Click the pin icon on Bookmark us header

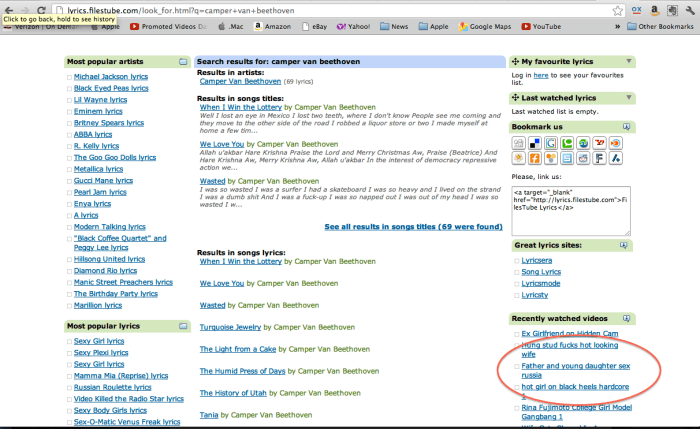626,127
